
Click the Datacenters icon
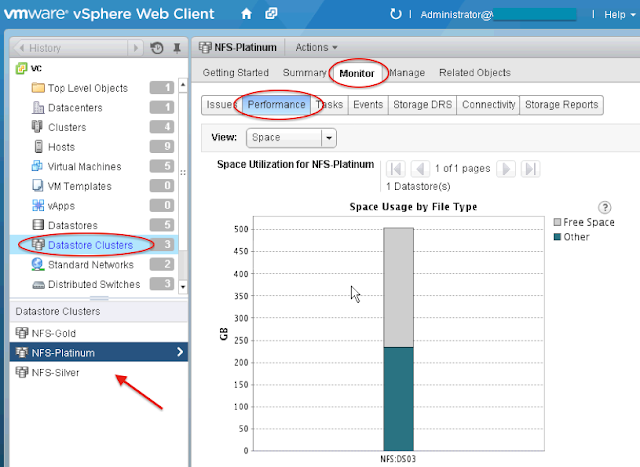(38, 107)
